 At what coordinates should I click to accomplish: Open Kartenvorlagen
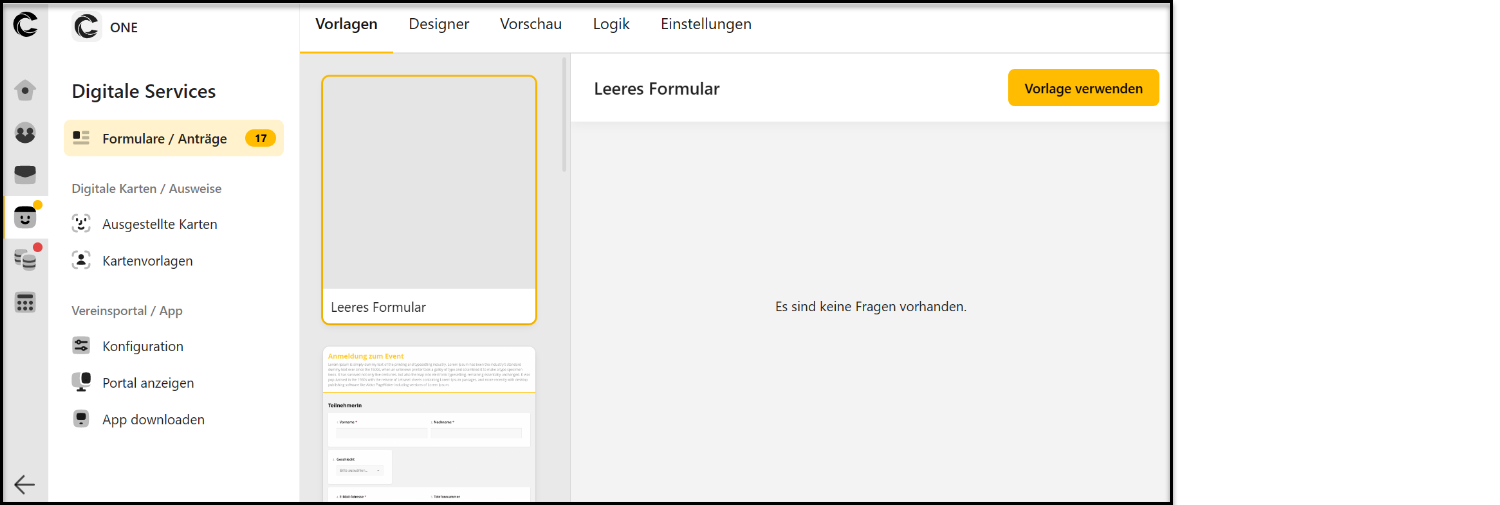point(147,260)
